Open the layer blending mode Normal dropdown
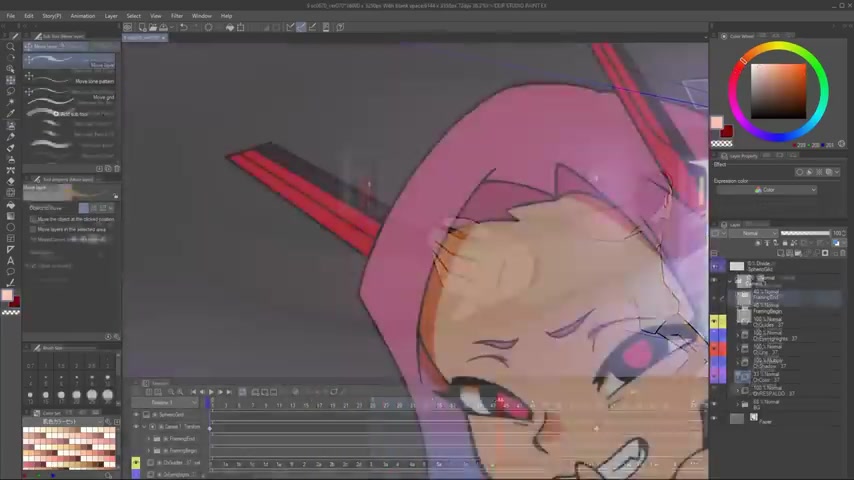Image resolution: width=854 pixels, height=480 pixels. (753, 233)
